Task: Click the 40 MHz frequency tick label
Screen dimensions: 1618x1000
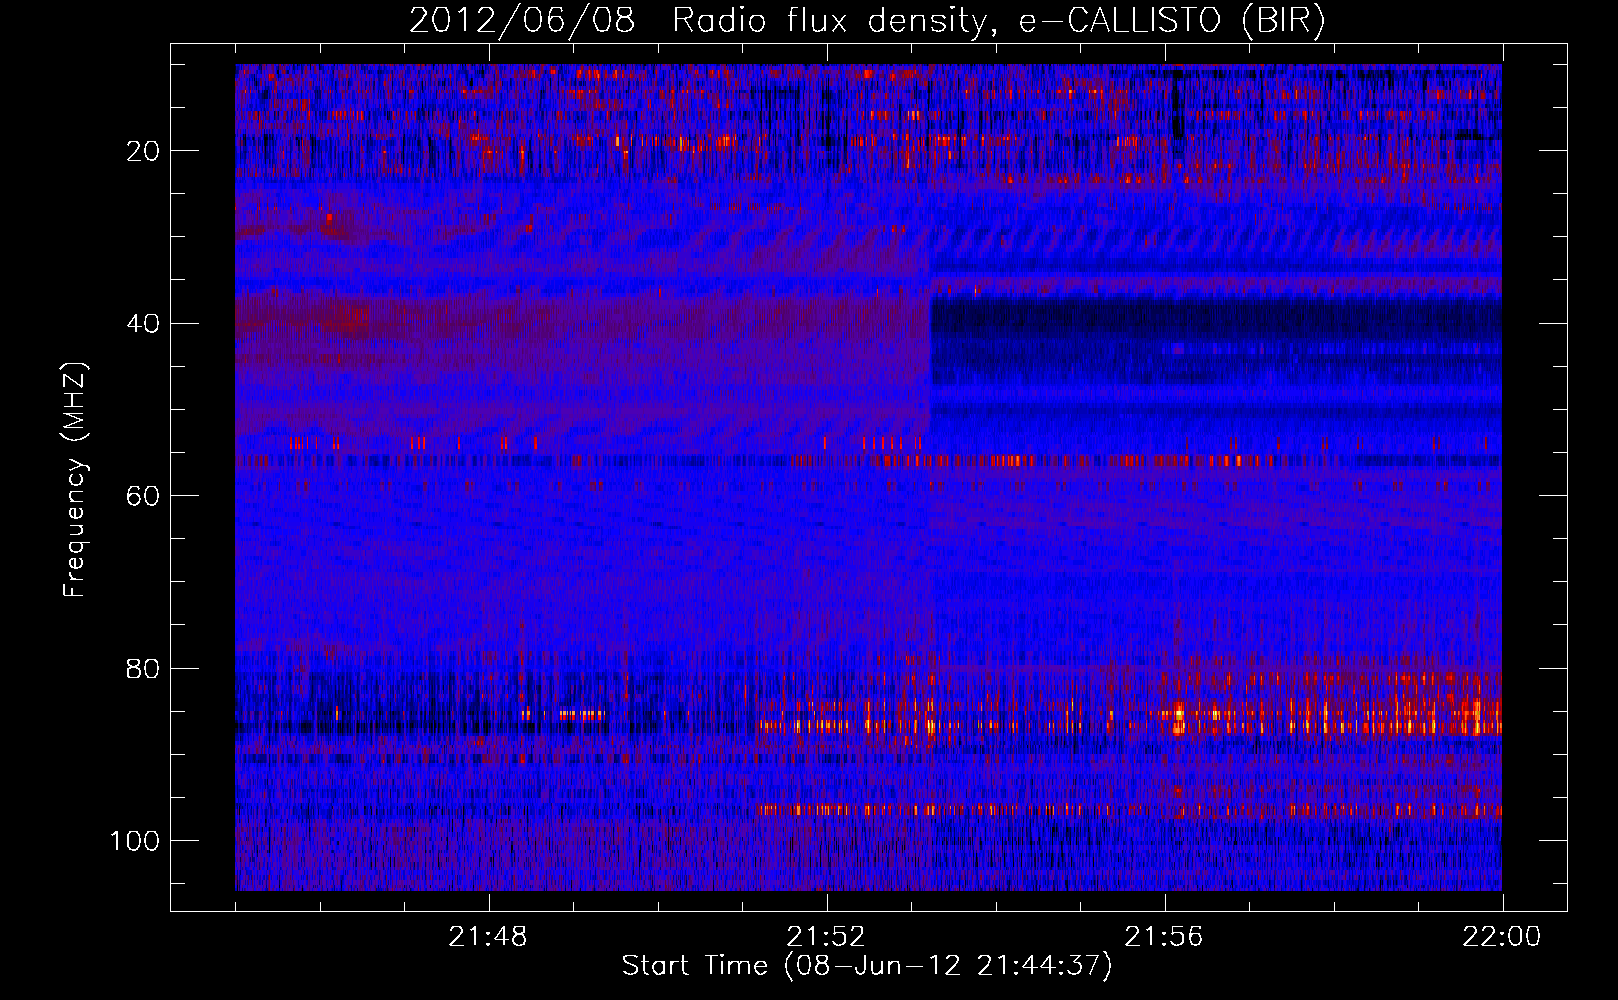Action: pos(144,323)
